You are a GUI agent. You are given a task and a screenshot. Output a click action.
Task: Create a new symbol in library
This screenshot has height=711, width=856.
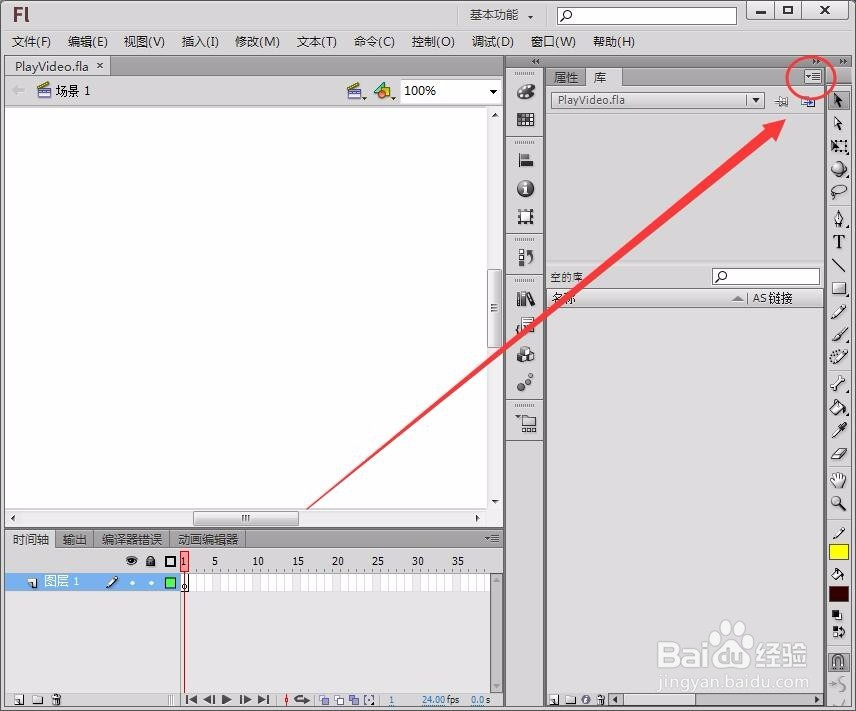click(554, 700)
